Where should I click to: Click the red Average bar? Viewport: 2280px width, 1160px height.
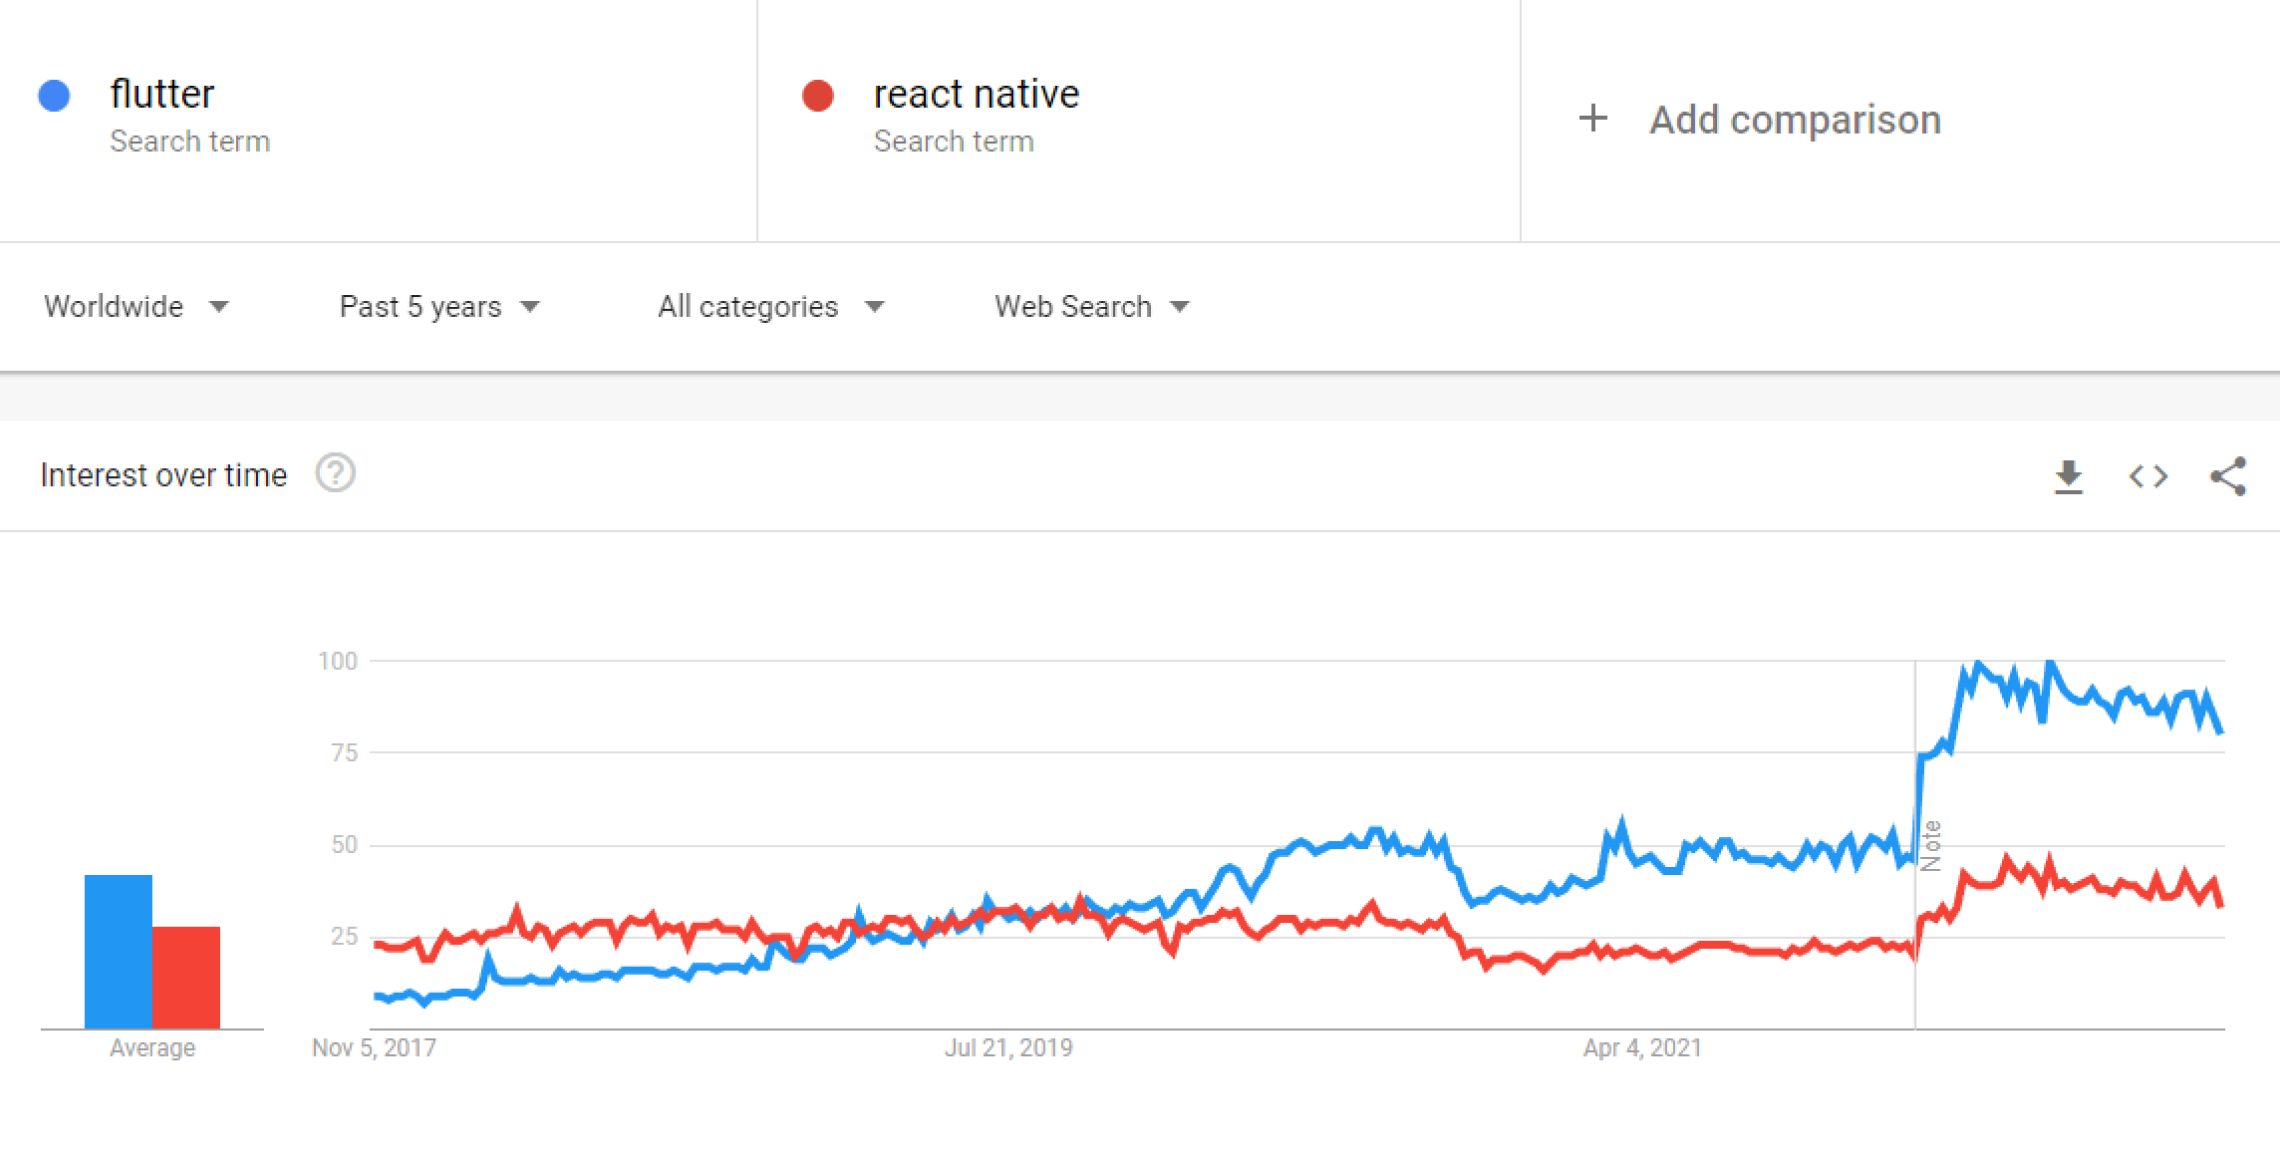point(186,977)
